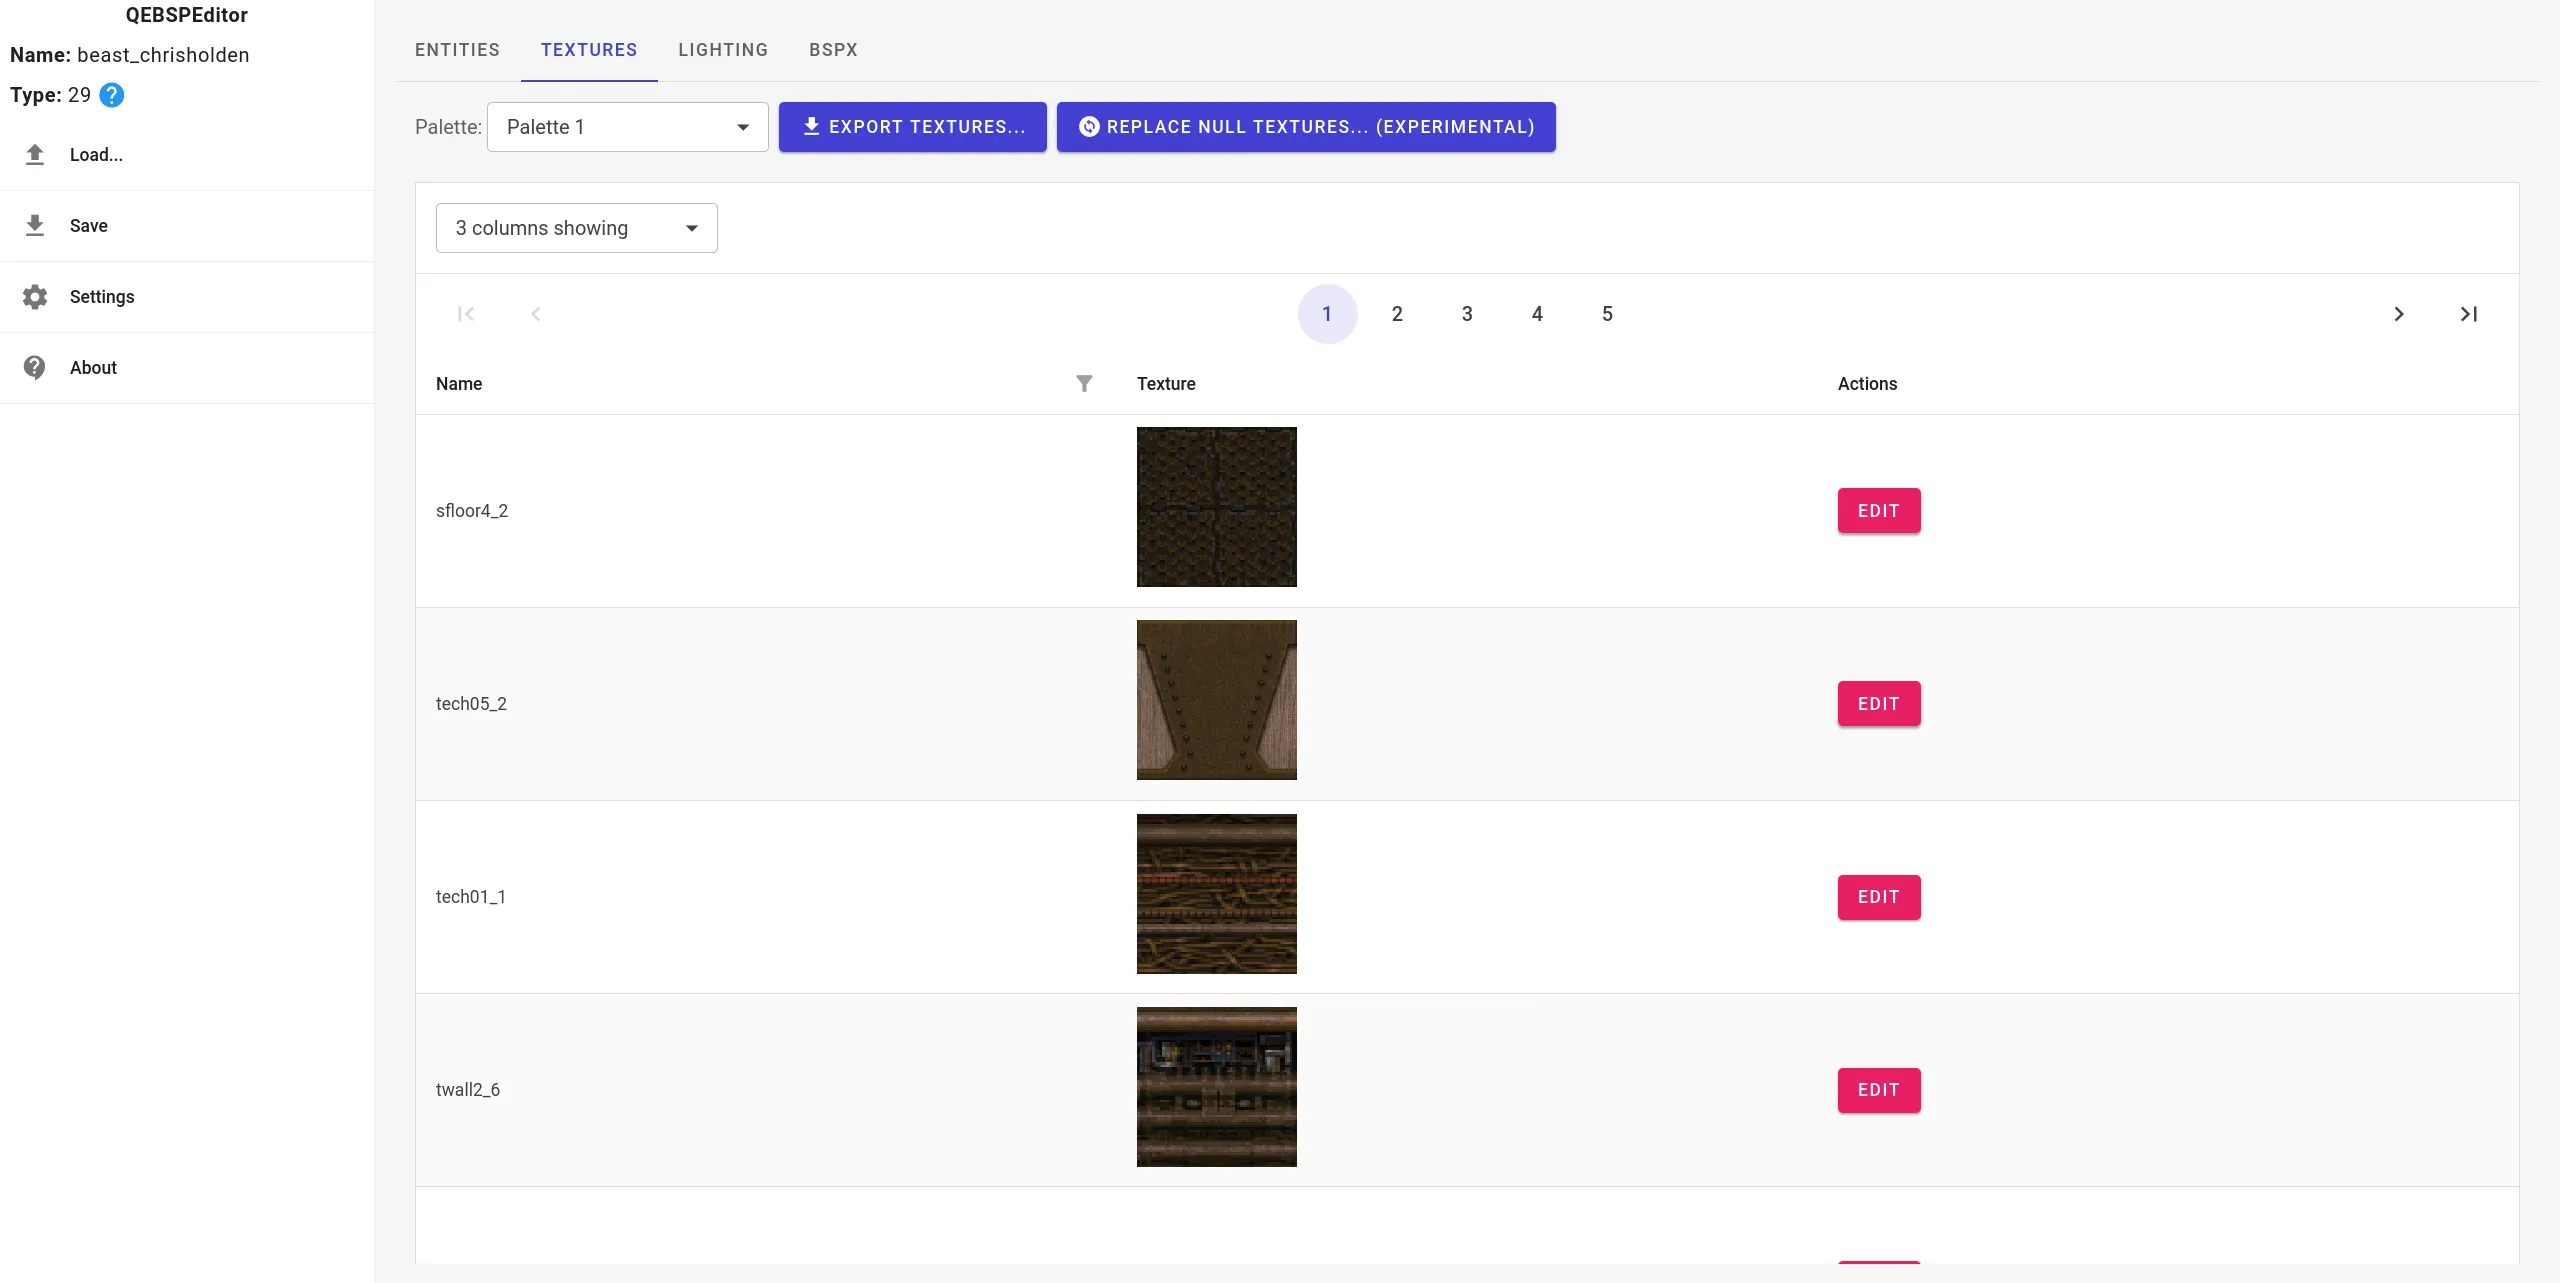Open Settings in the sidebar

pyautogui.click(x=187, y=297)
